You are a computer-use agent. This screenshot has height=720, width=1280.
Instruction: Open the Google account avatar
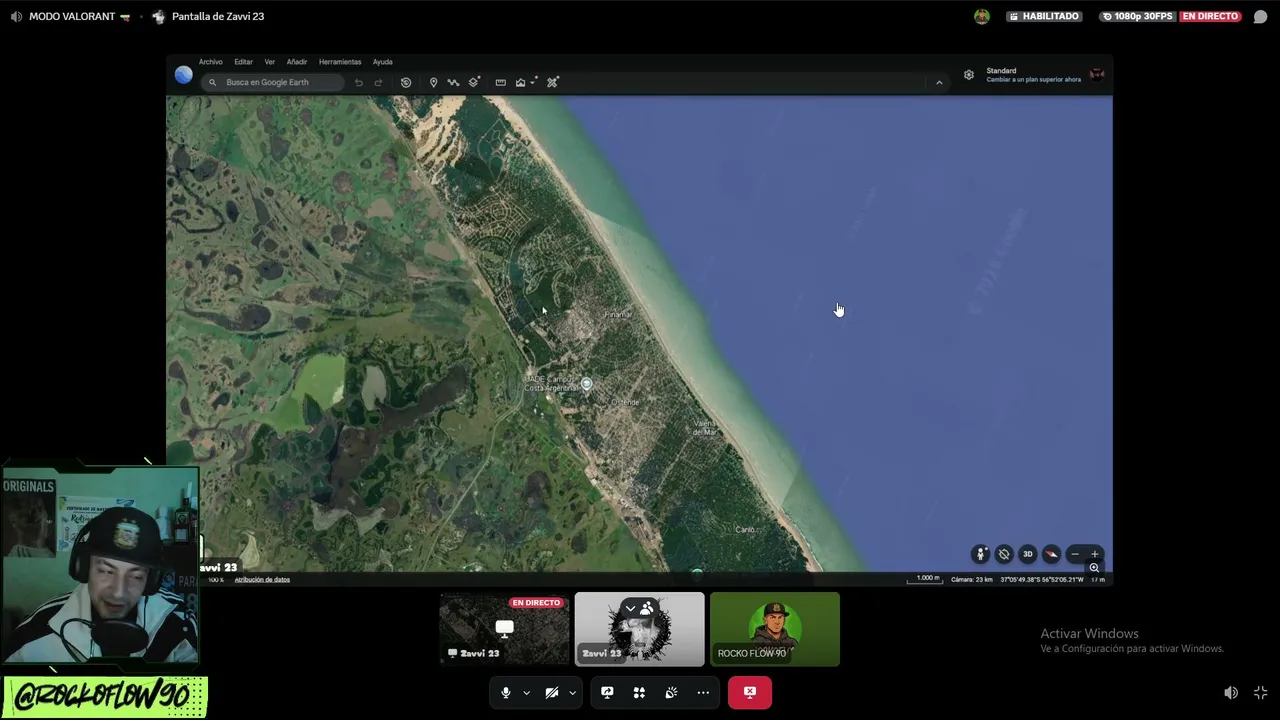[x=1097, y=74]
